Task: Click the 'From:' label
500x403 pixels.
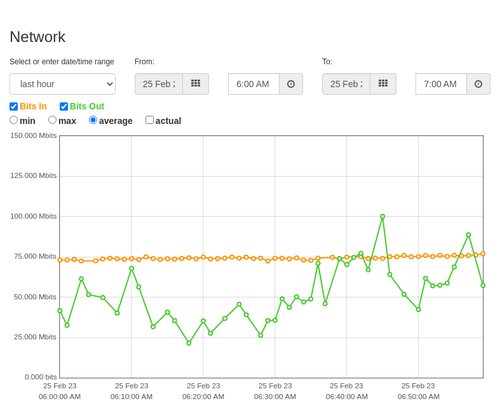Action: point(144,62)
